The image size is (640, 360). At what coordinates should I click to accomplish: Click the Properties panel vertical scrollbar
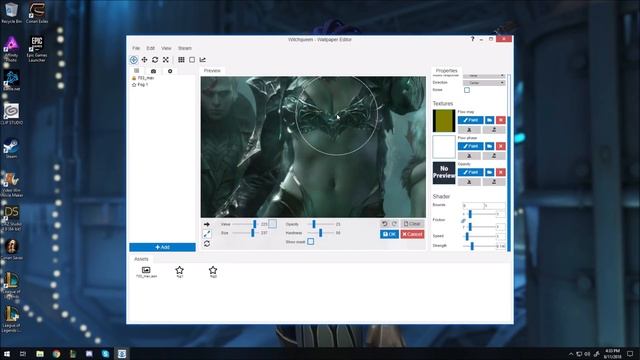coord(509,162)
